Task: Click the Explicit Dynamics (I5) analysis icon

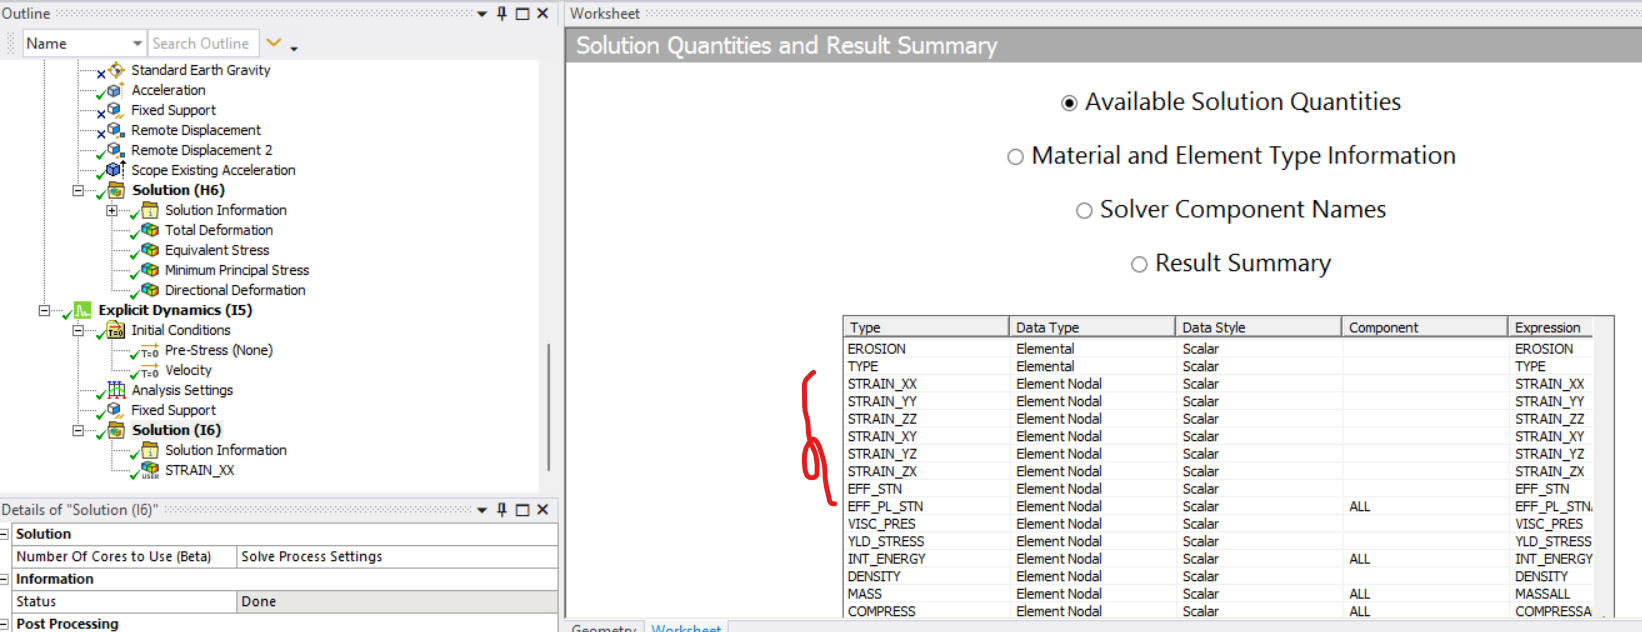Action: (x=82, y=310)
